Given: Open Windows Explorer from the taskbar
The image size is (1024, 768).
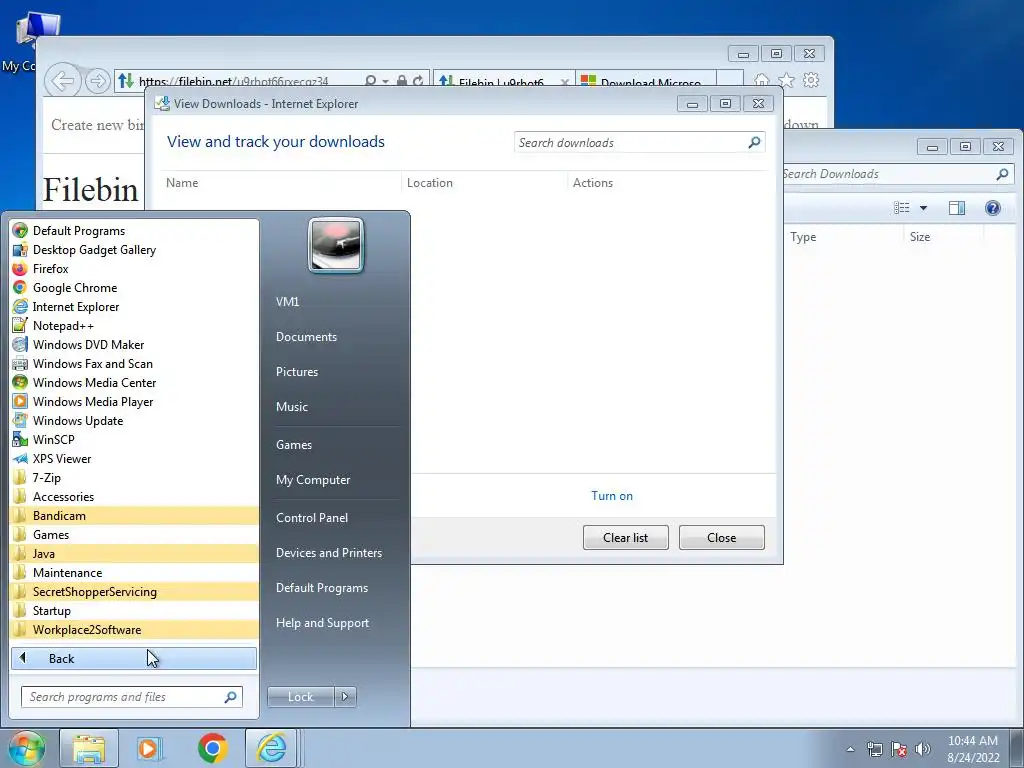Looking at the screenshot, I should point(89,748).
